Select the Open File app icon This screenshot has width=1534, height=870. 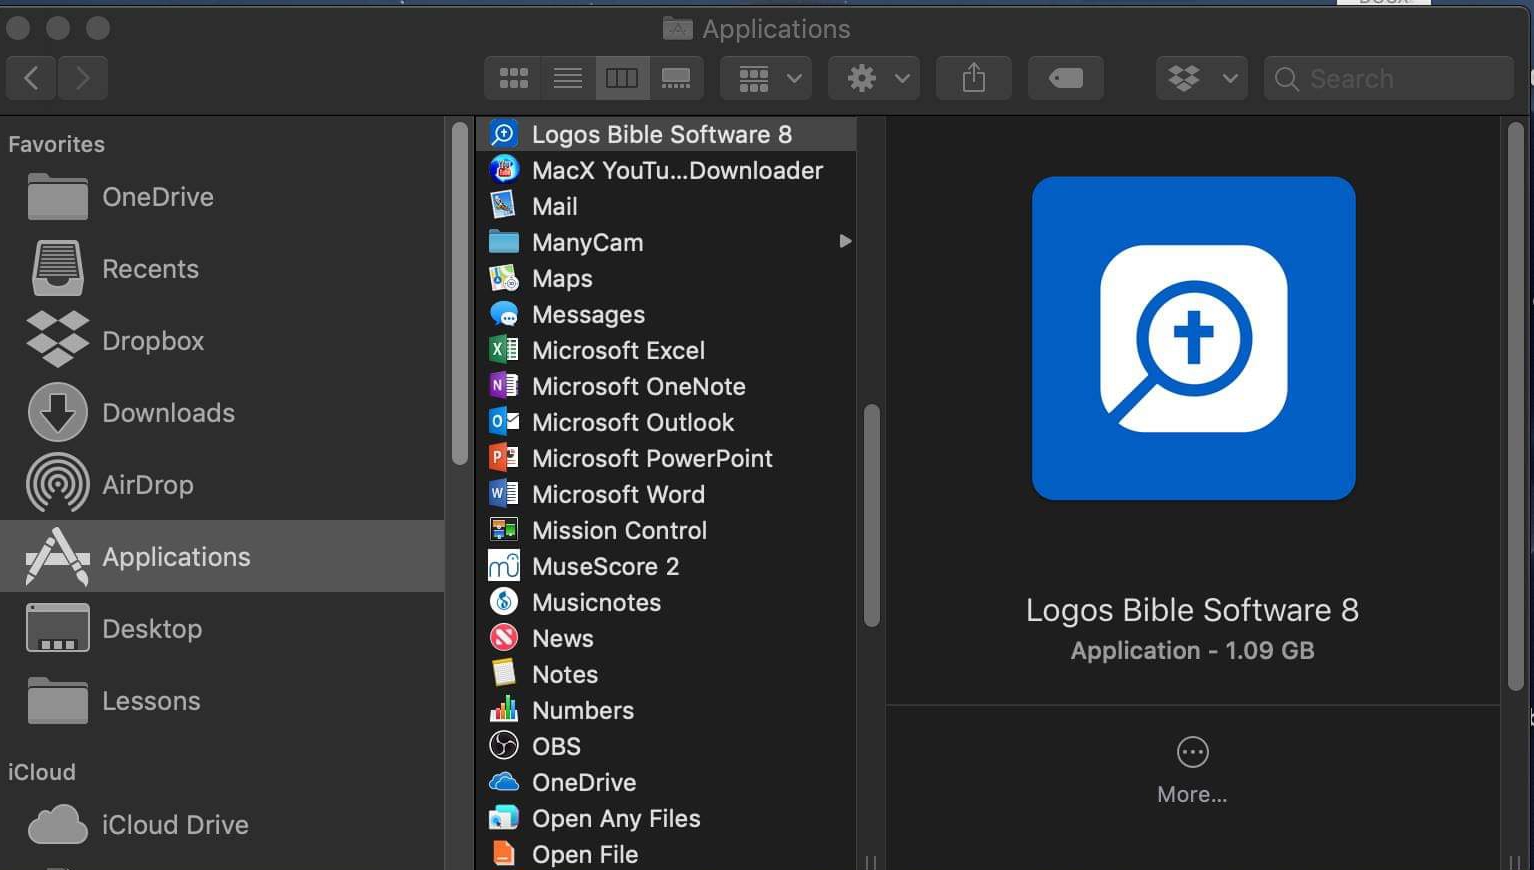pos(504,854)
